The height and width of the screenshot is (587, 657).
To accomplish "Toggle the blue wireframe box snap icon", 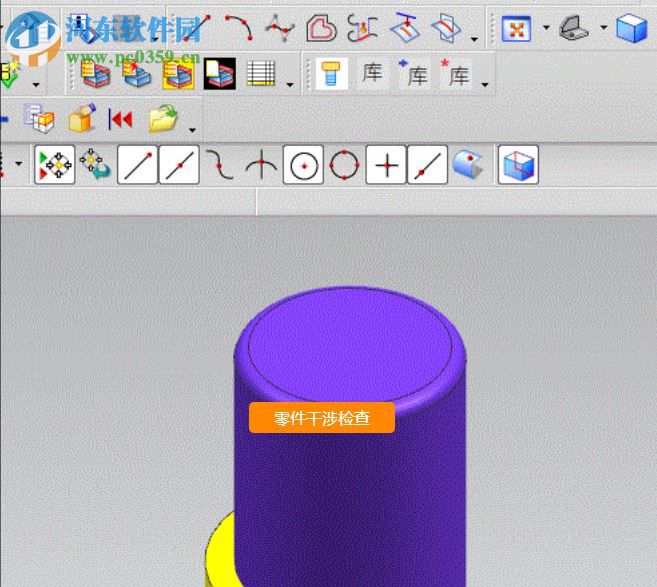I will click(x=518, y=165).
